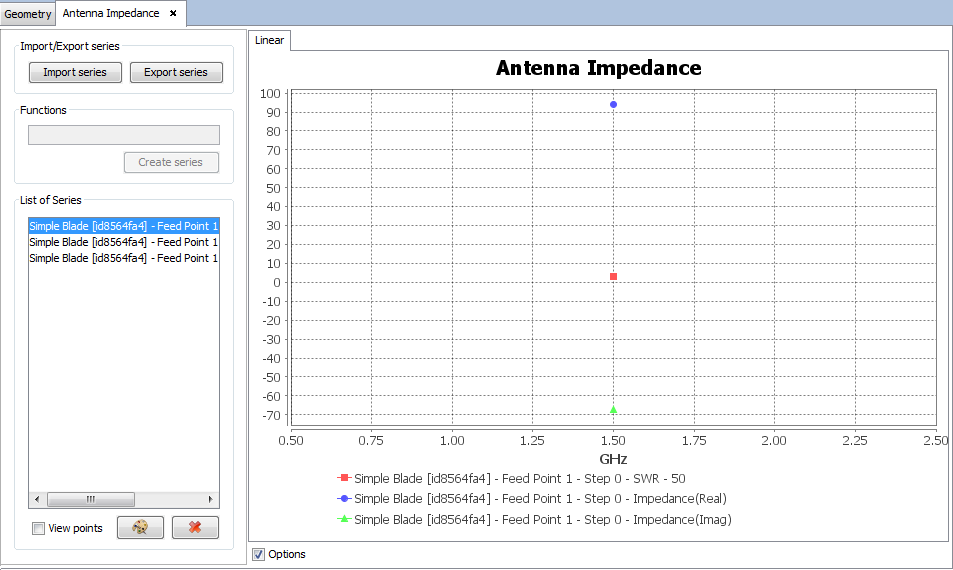Click the Functions input field

tap(124, 135)
